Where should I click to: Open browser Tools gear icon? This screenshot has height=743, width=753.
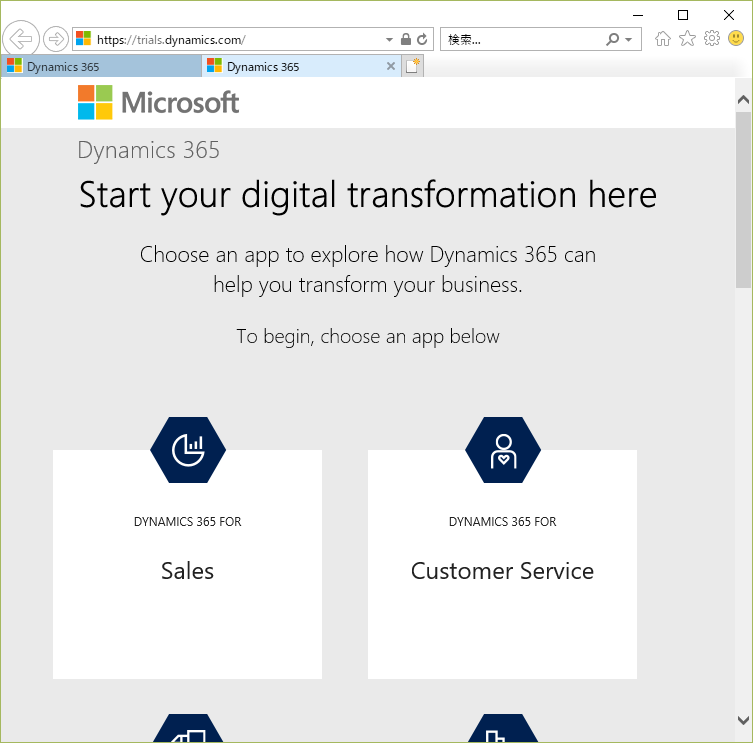712,38
